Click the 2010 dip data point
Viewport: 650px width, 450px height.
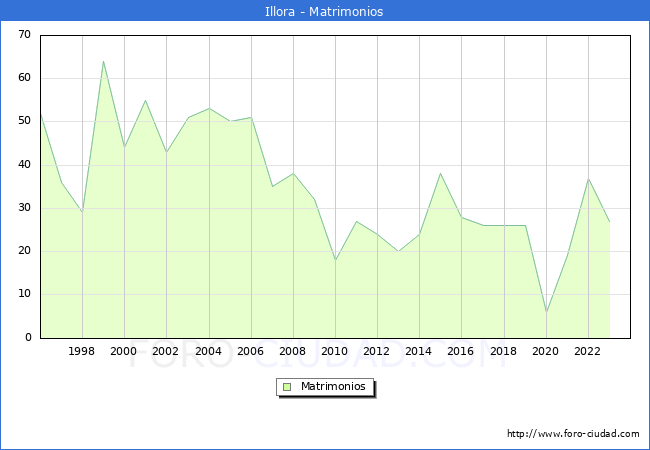335,260
